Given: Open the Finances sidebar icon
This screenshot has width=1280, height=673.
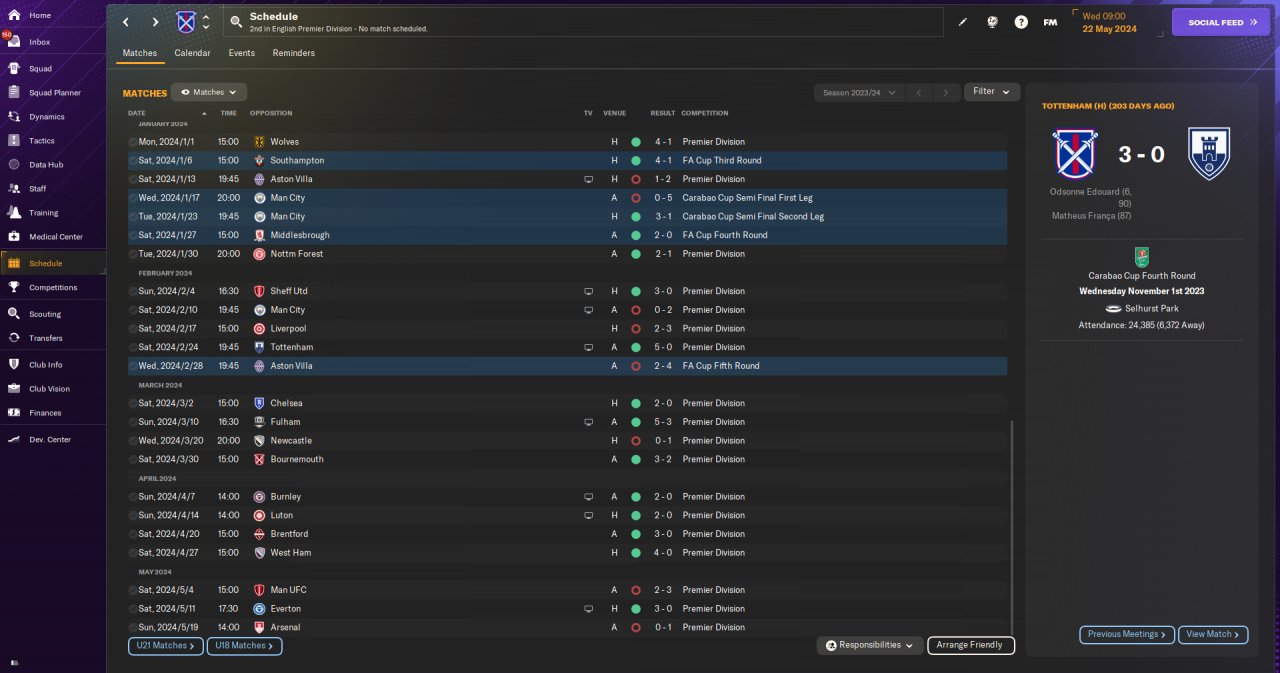Looking at the screenshot, I should [x=14, y=413].
